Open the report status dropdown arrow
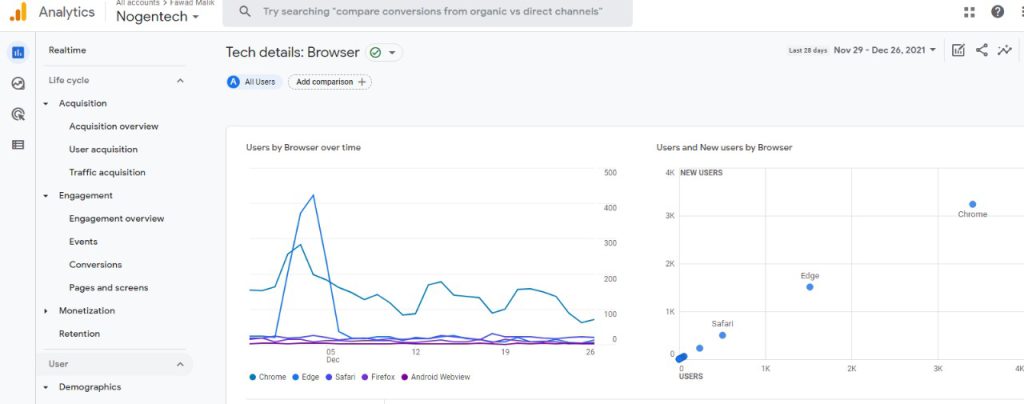This screenshot has height=404, width=1024. coord(392,53)
